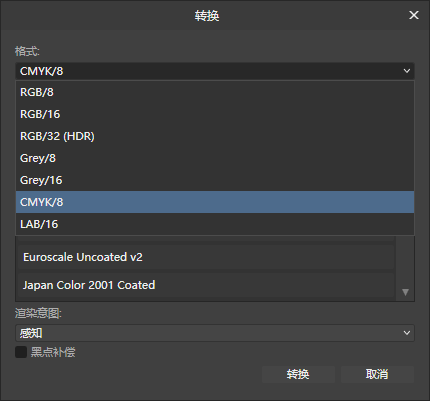Select the highlighted CMYK/8 option
Viewport: 430px width, 401px height.
click(215, 202)
